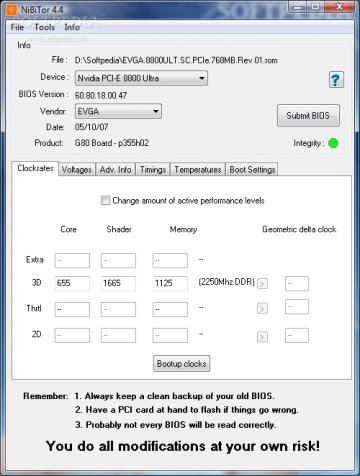The height and width of the screenshot is (476, 360).
Task: Click the green Integrity status indicator
Action: (333, 143)
